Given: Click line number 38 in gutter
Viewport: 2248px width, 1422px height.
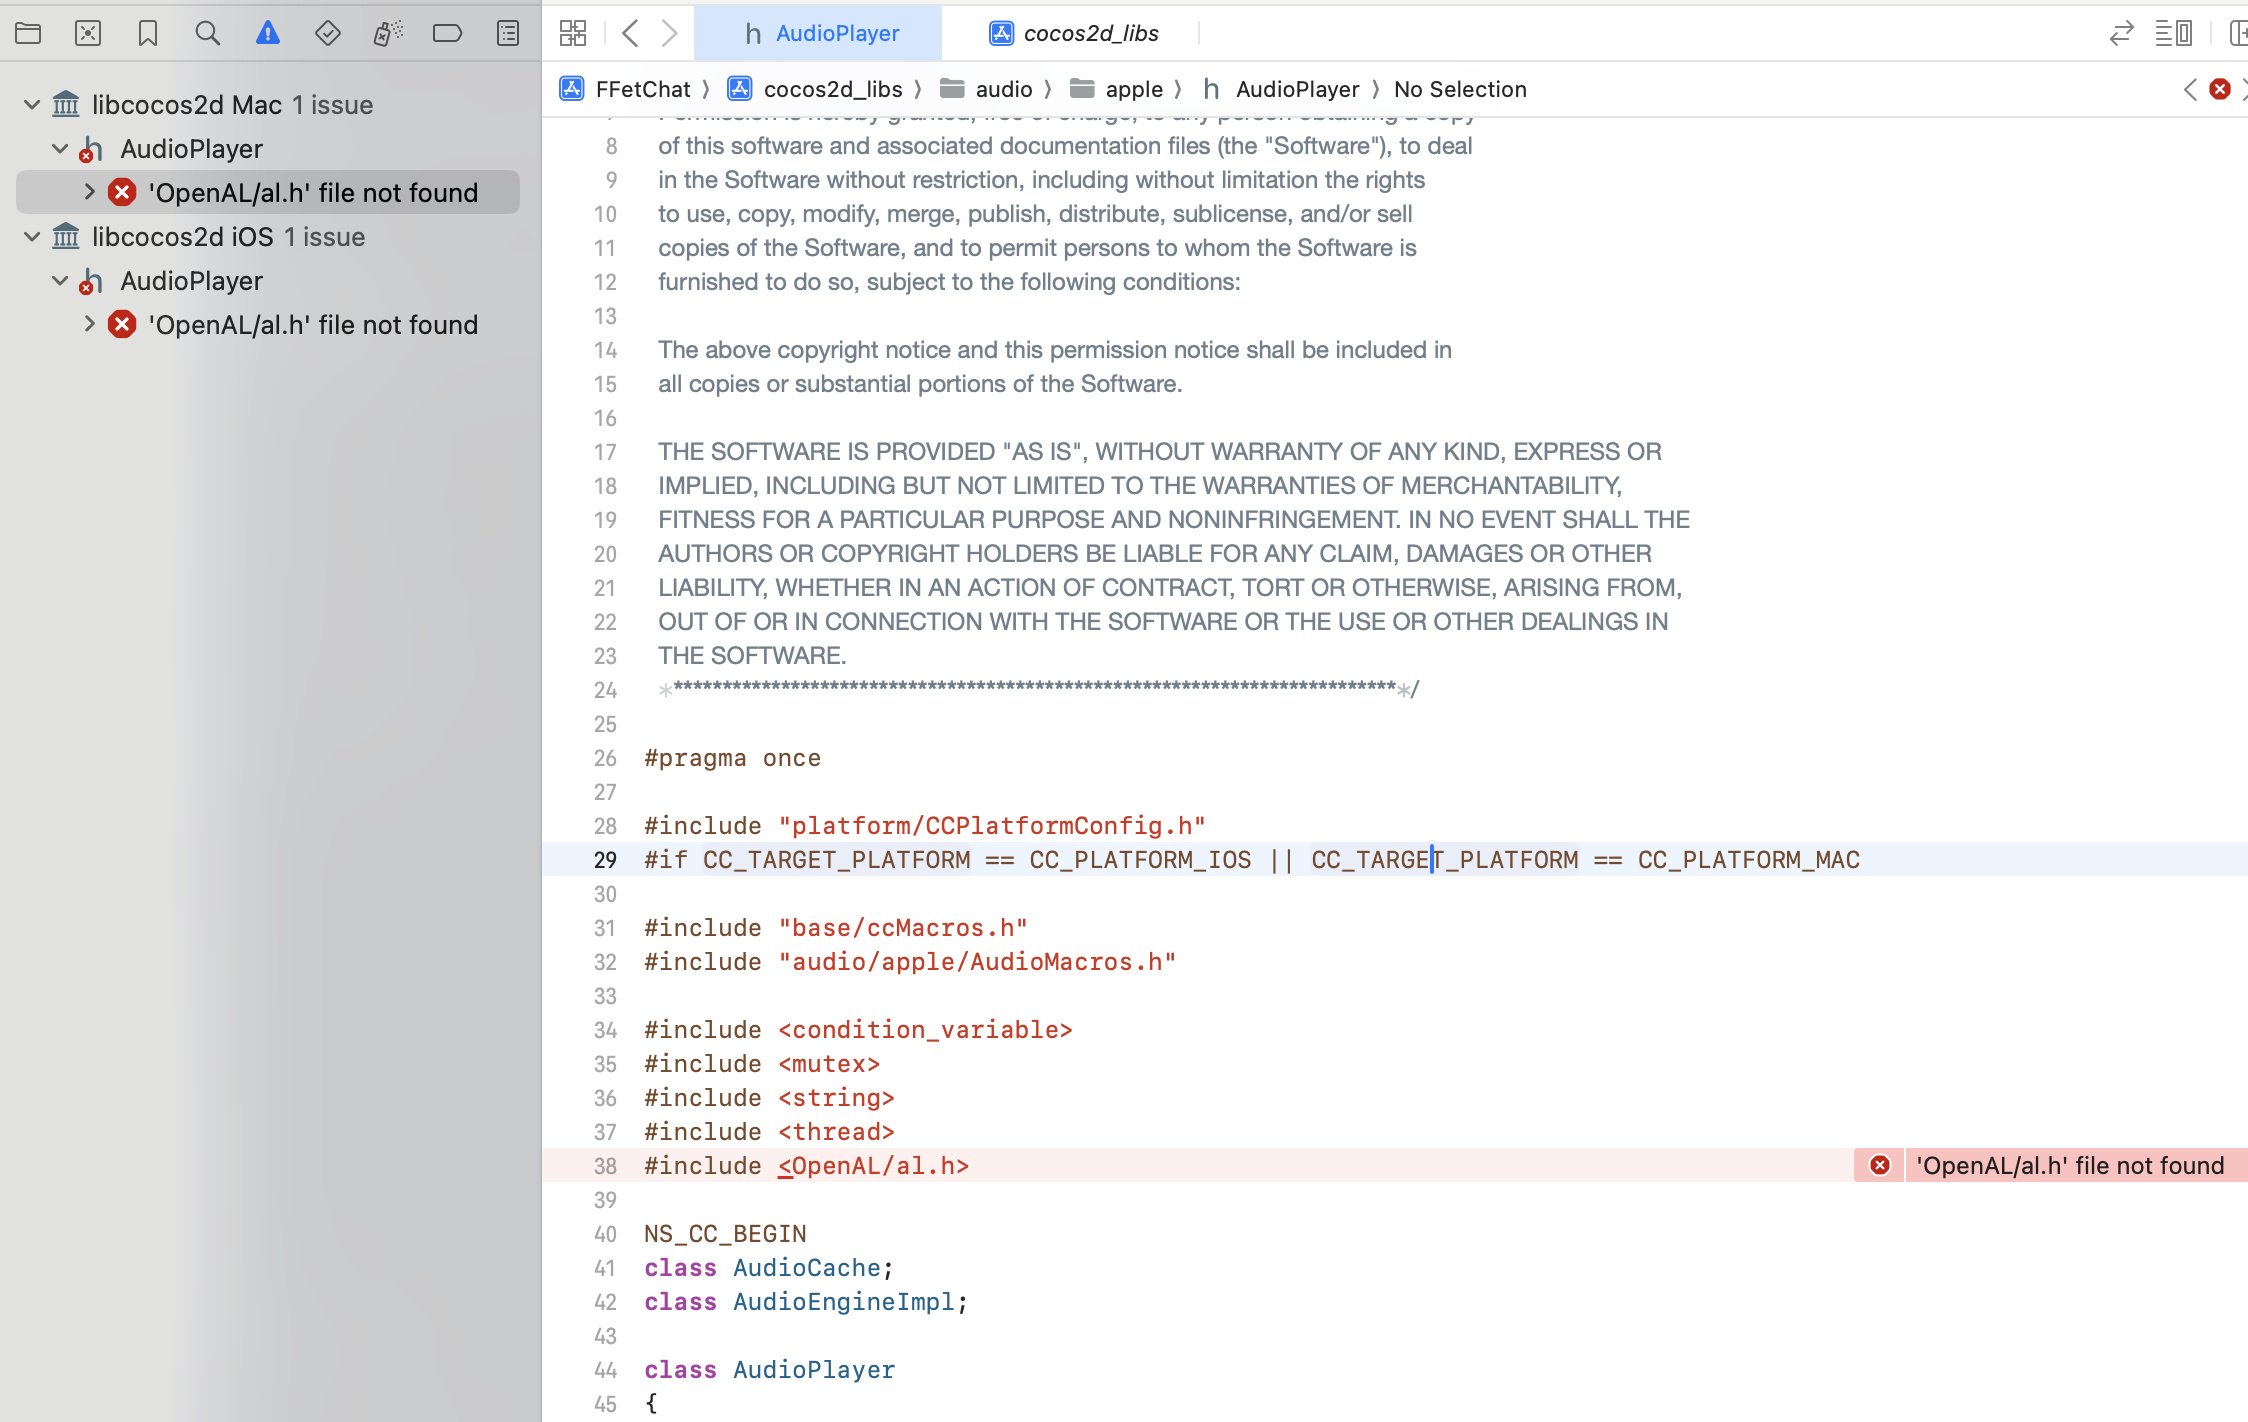Looking at the screenshot, I should (605, 1166).
